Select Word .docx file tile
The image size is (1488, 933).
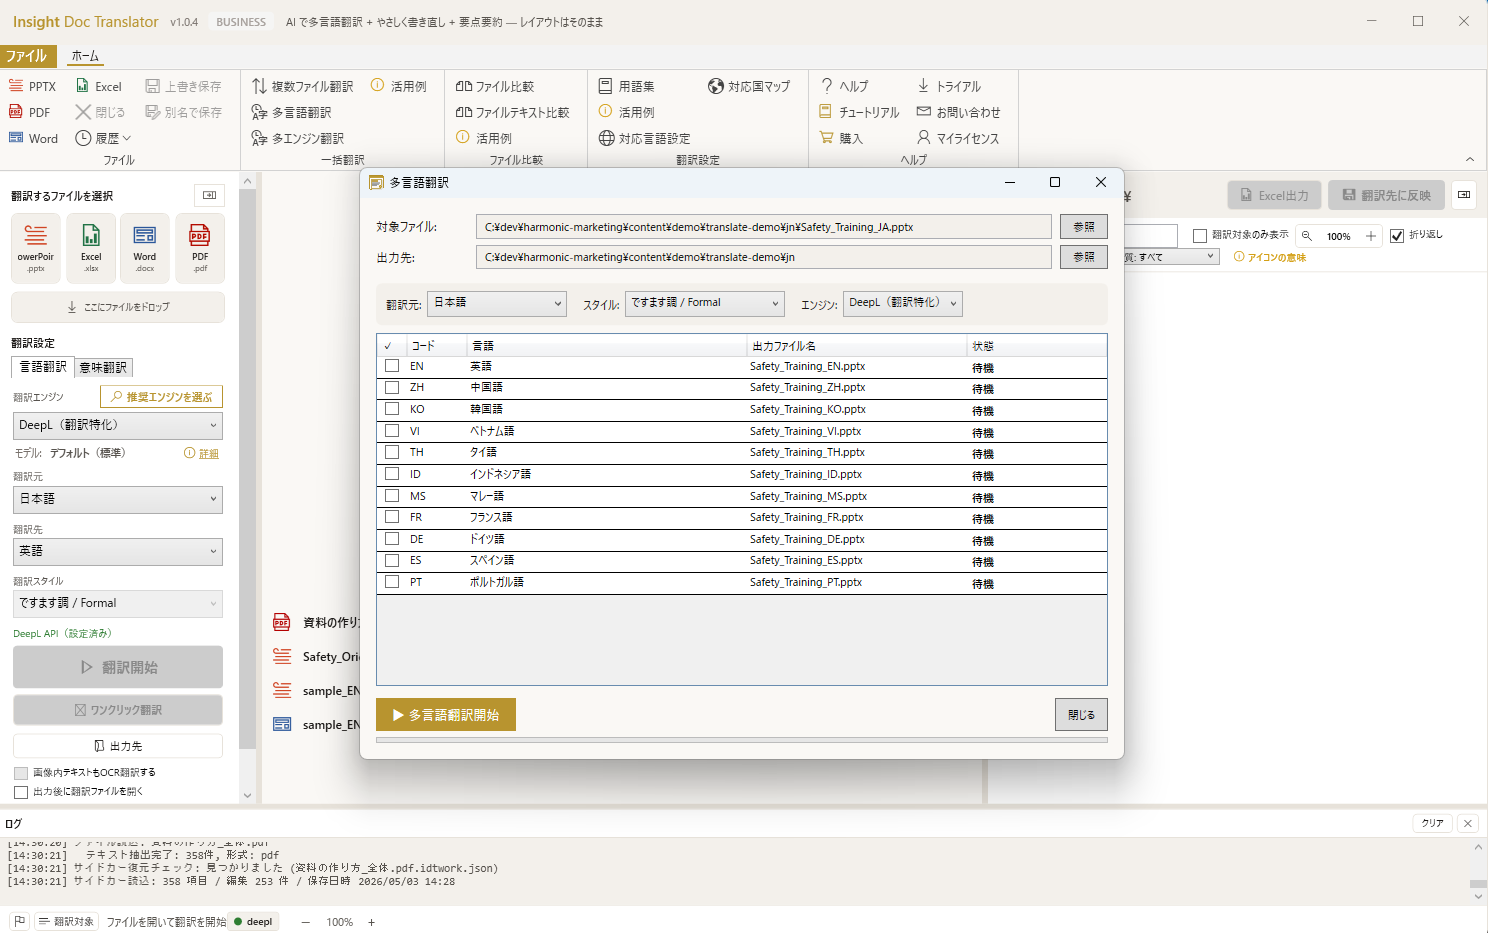pos(145,248)
